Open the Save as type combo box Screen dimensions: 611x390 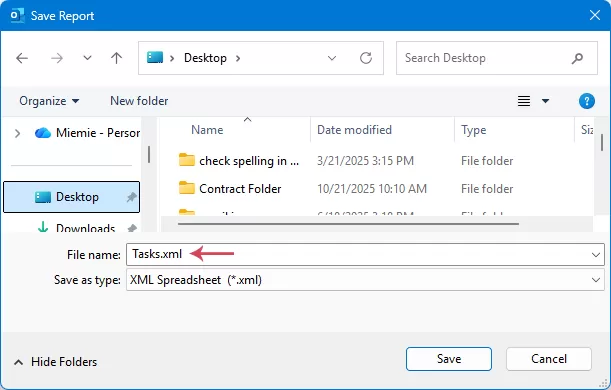[x=366, y=280]
